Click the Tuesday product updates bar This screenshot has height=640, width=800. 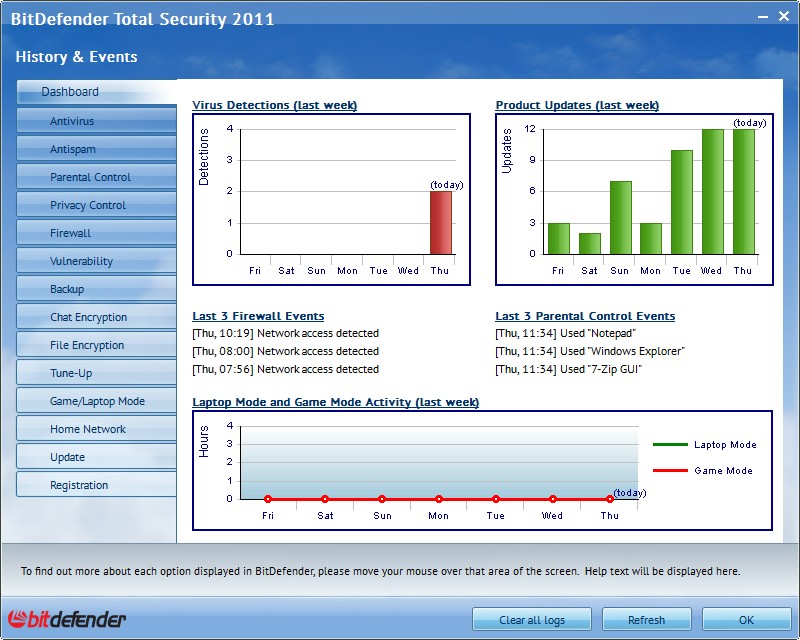(x=682, y=202)
